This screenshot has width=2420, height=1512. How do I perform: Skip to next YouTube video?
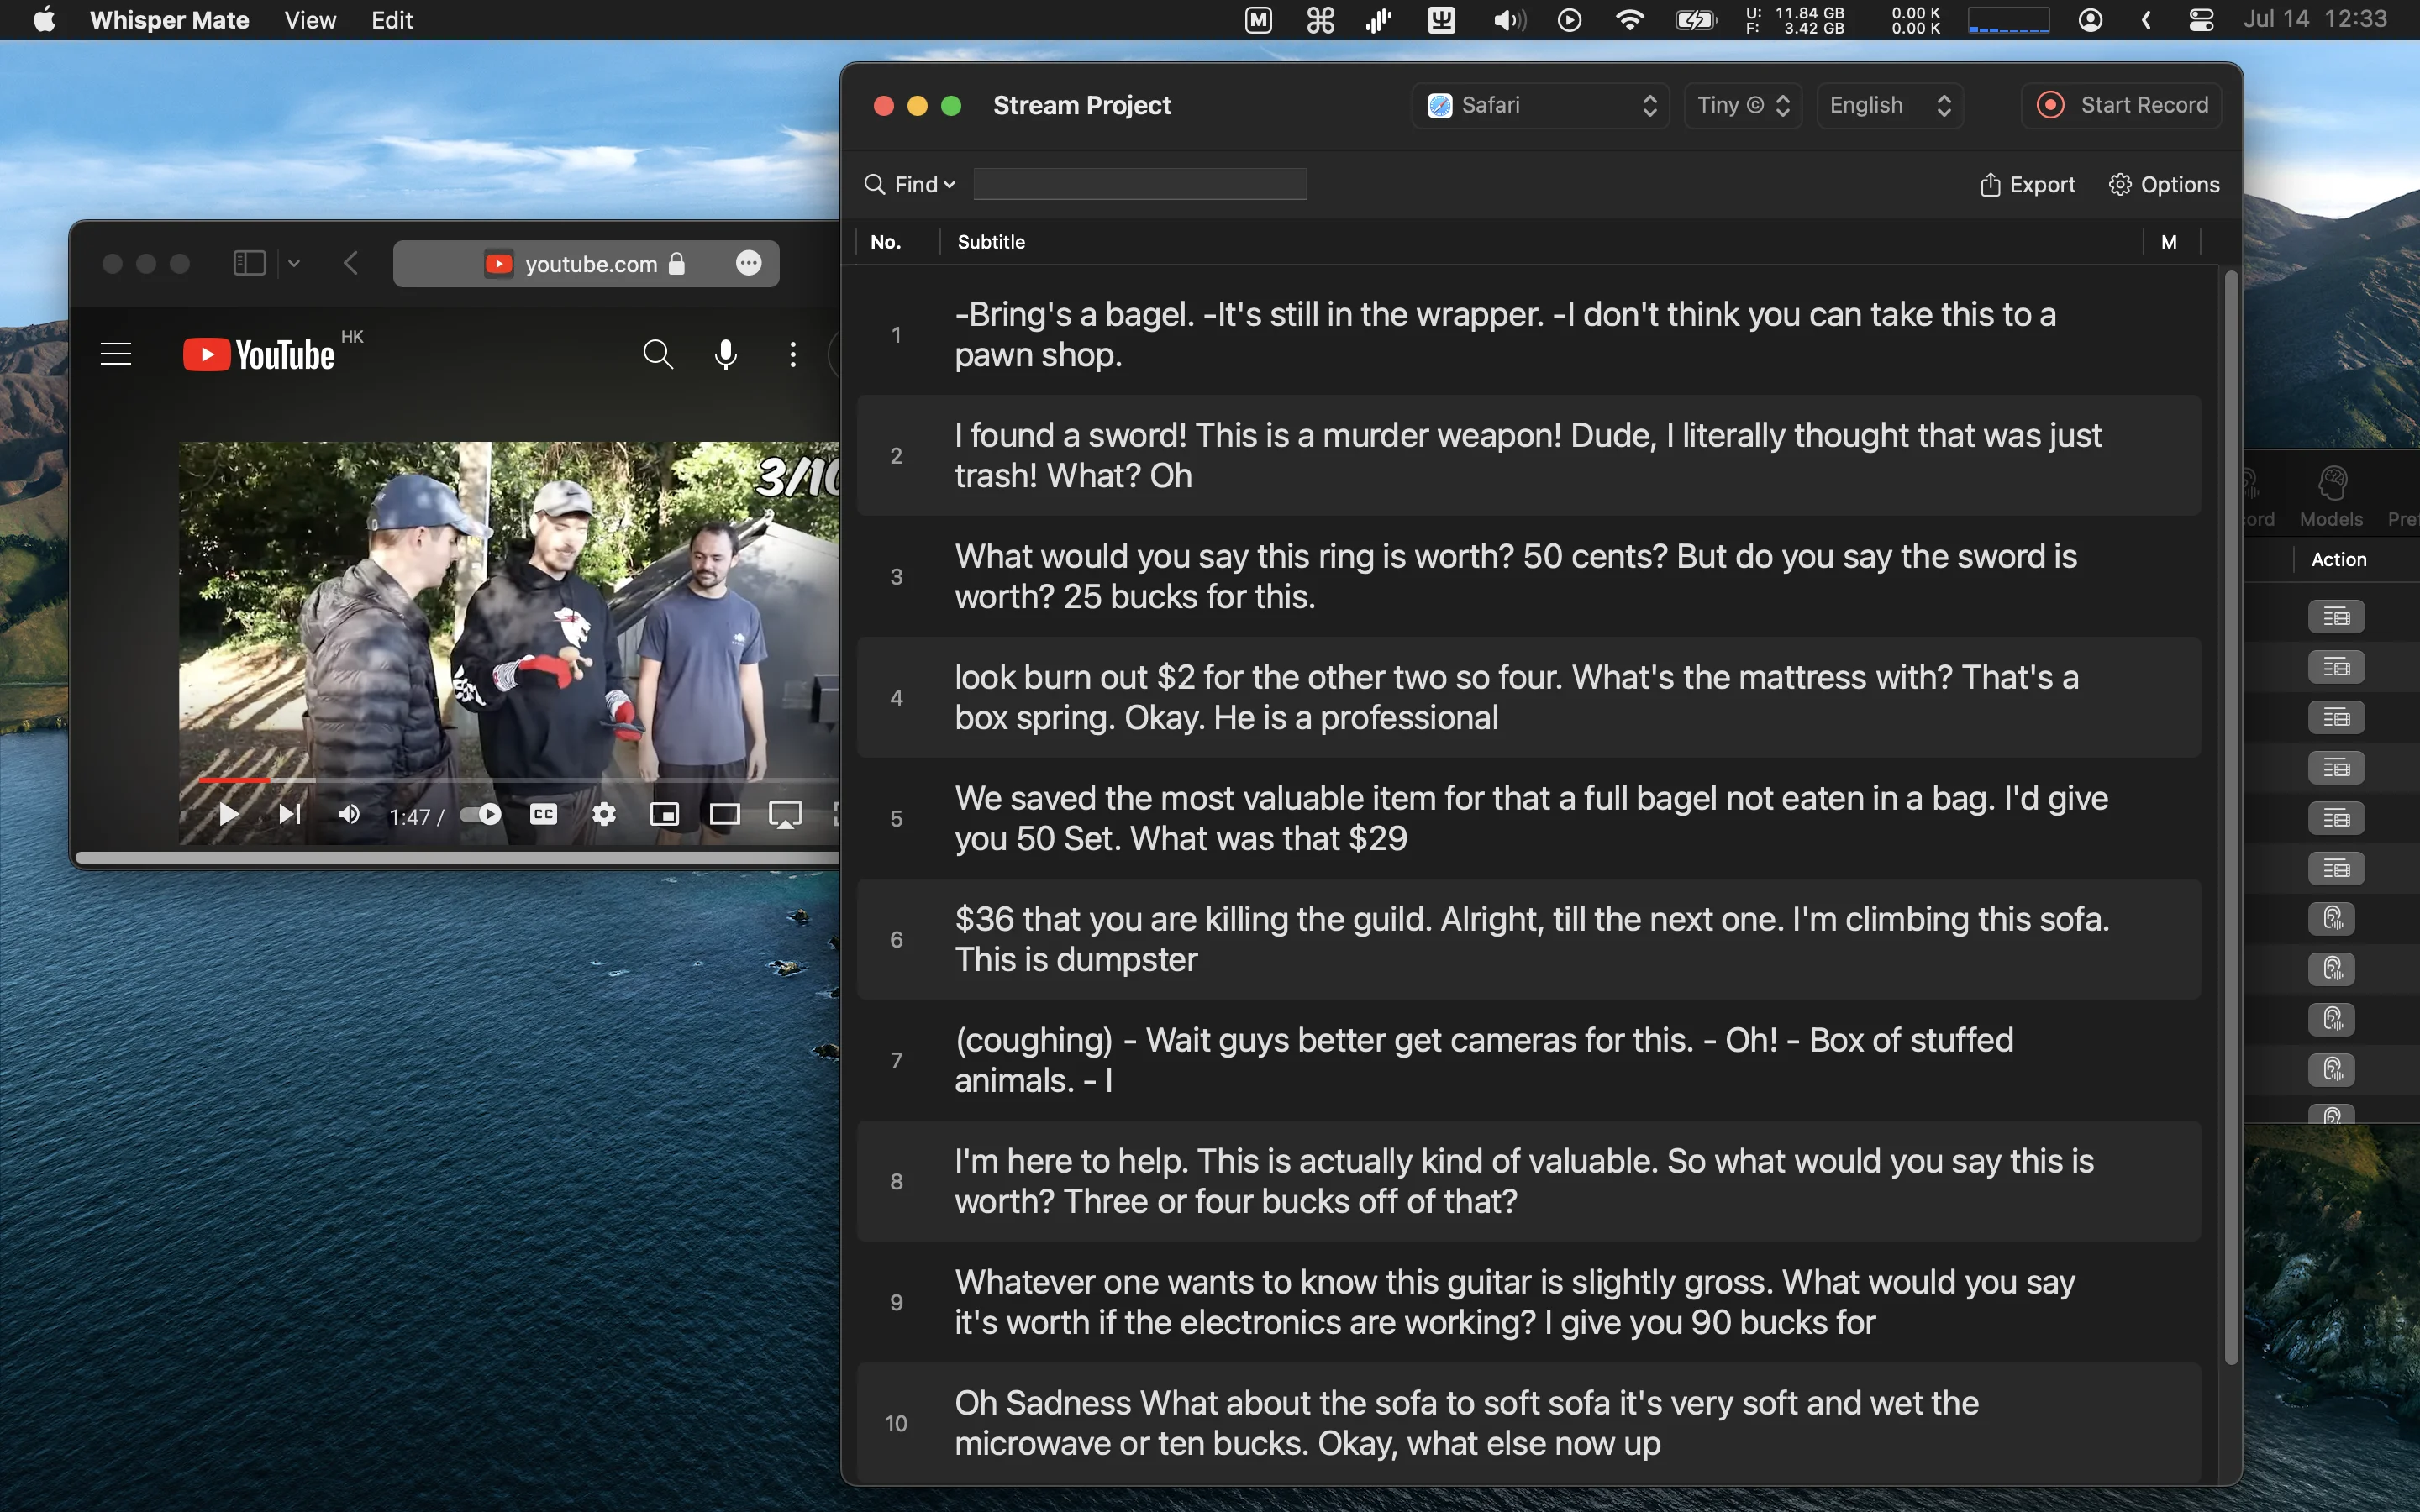pos(289,814)
